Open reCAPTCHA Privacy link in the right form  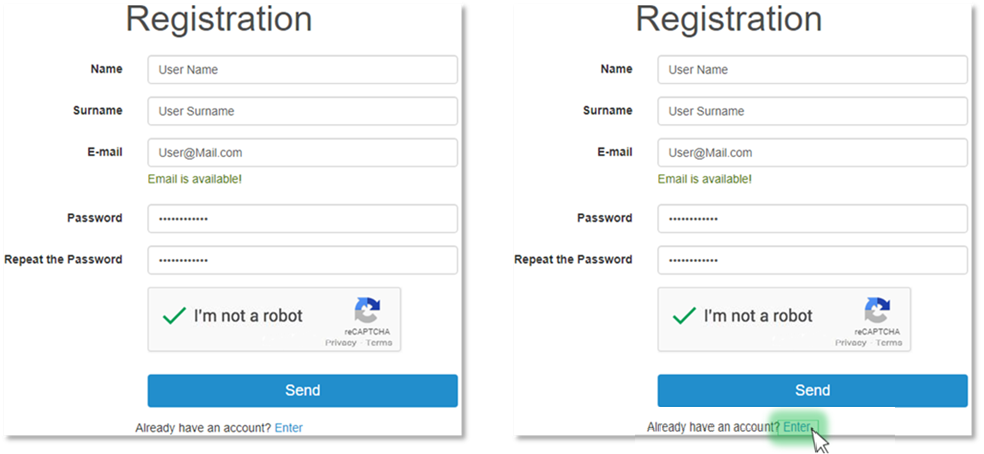point(850,343)
